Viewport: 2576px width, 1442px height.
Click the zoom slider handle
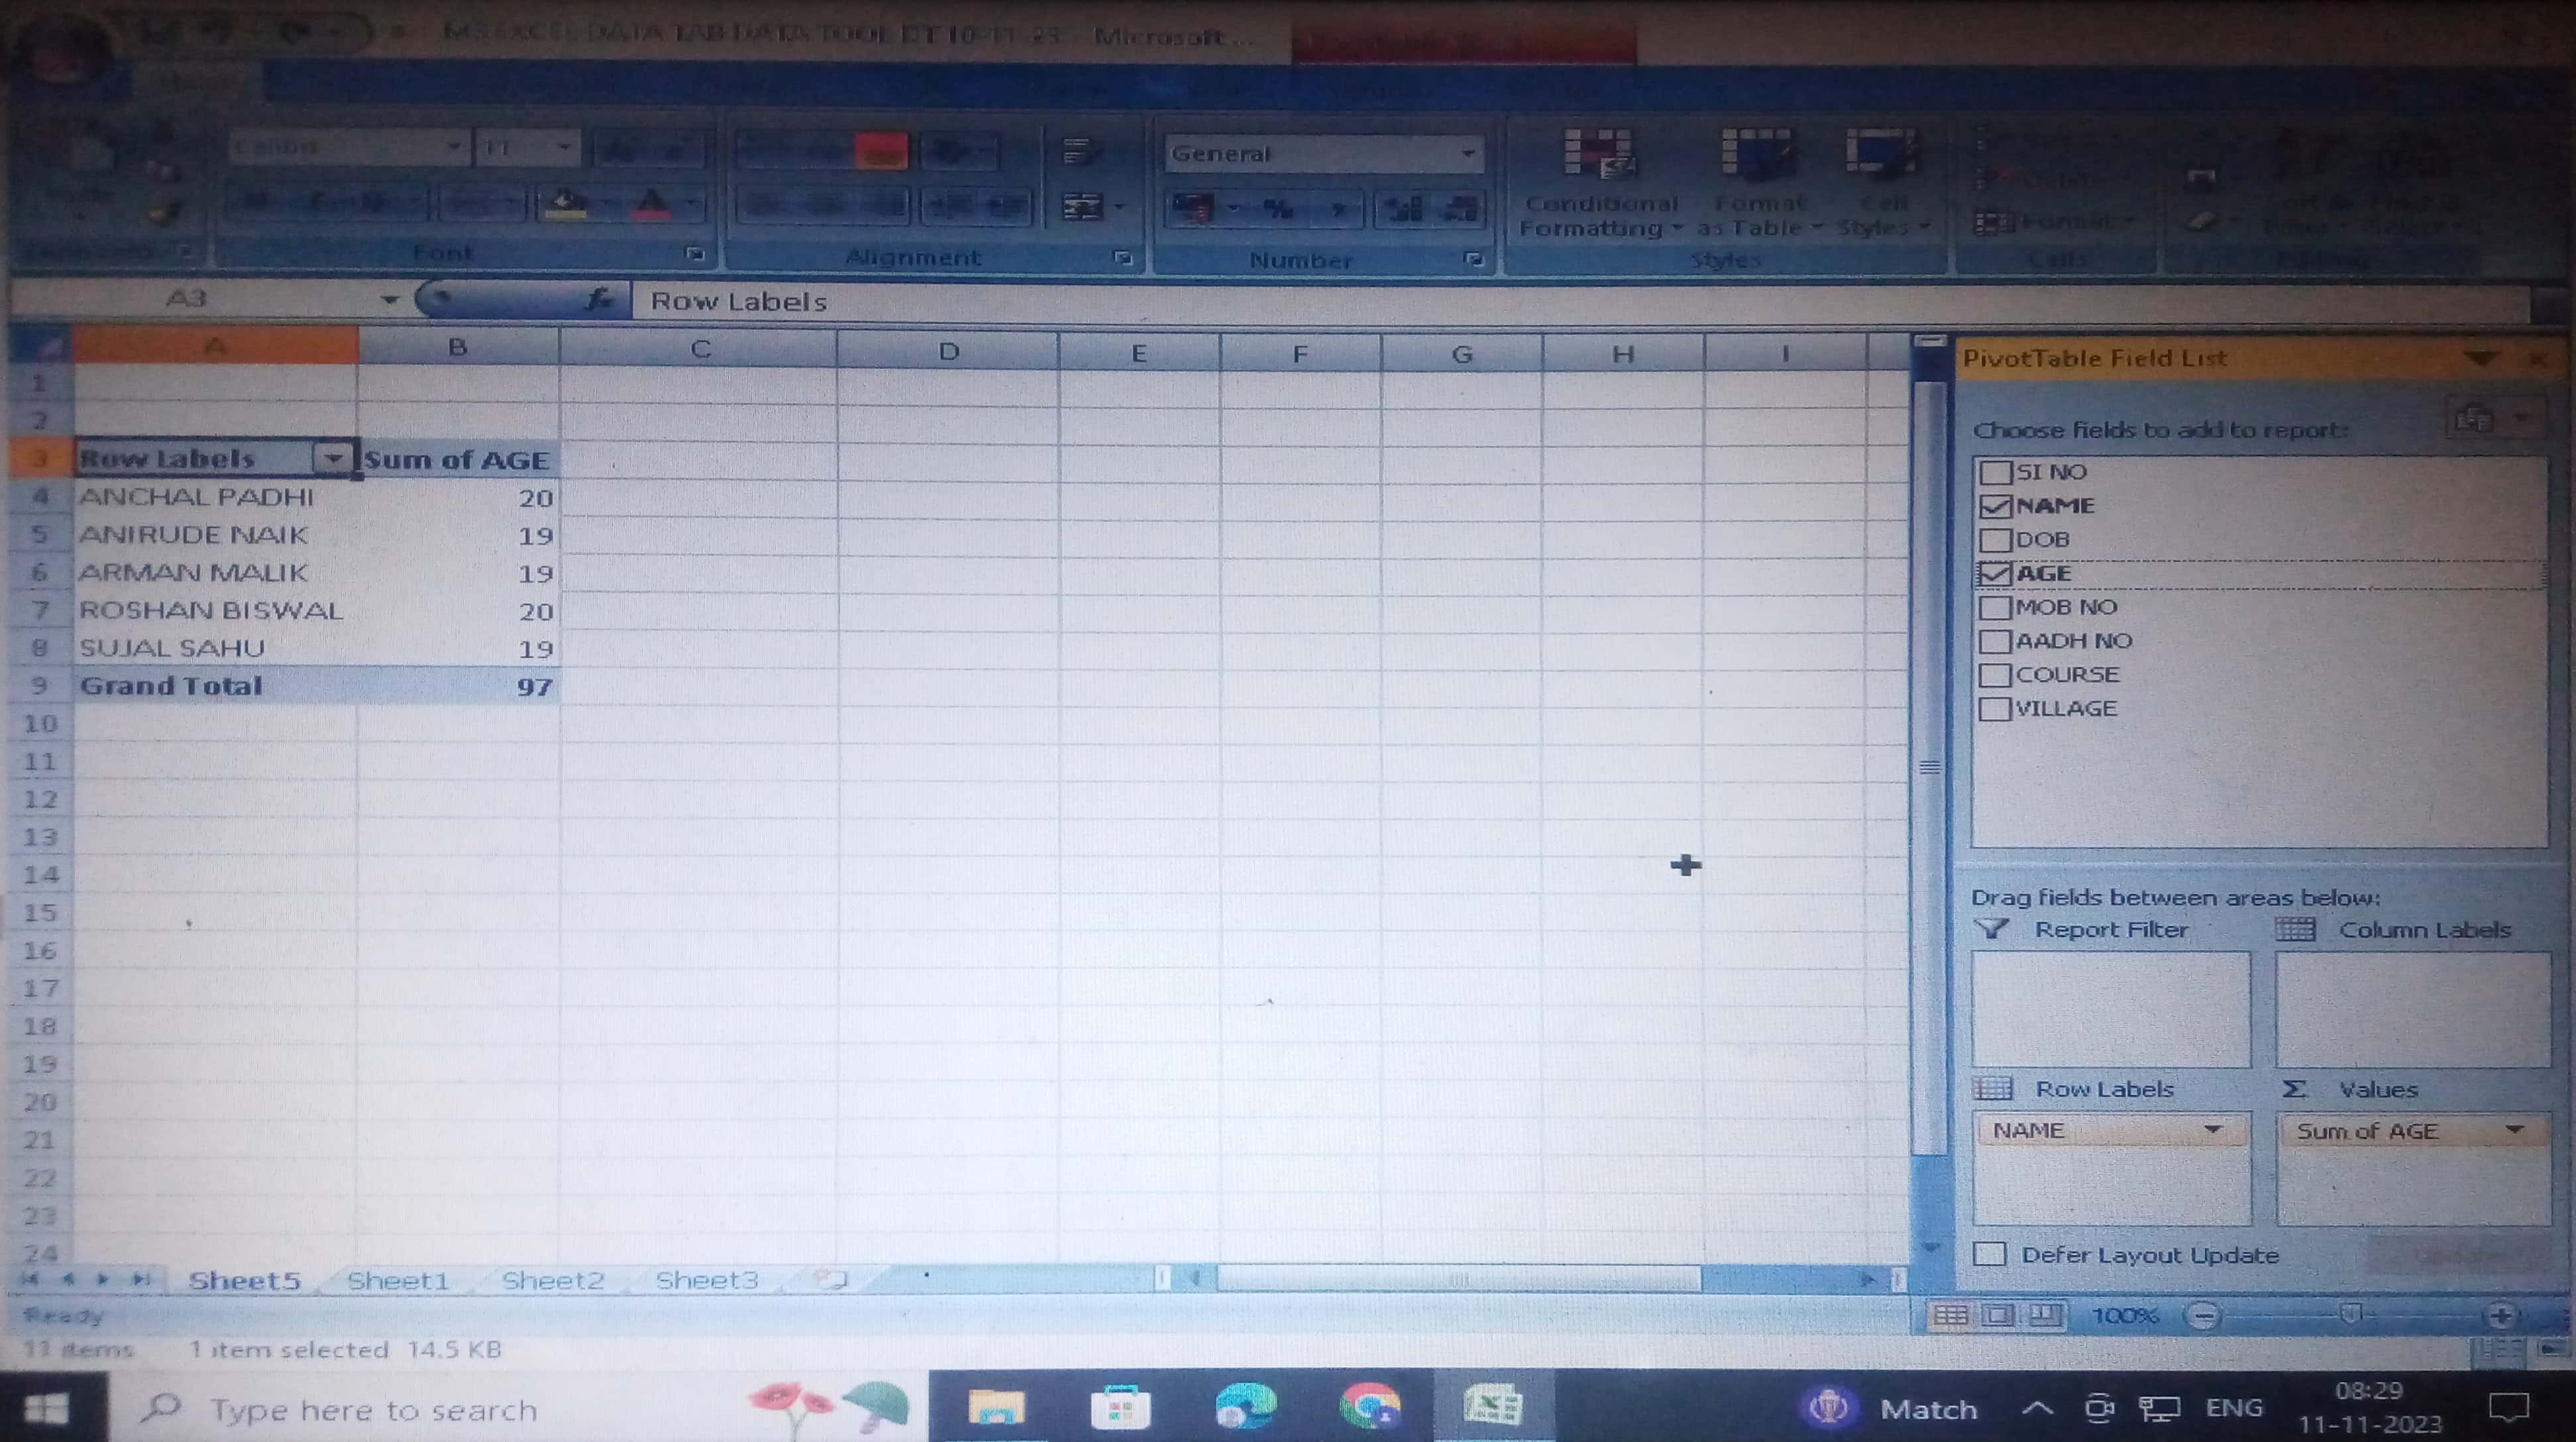click(2351, 1313)
